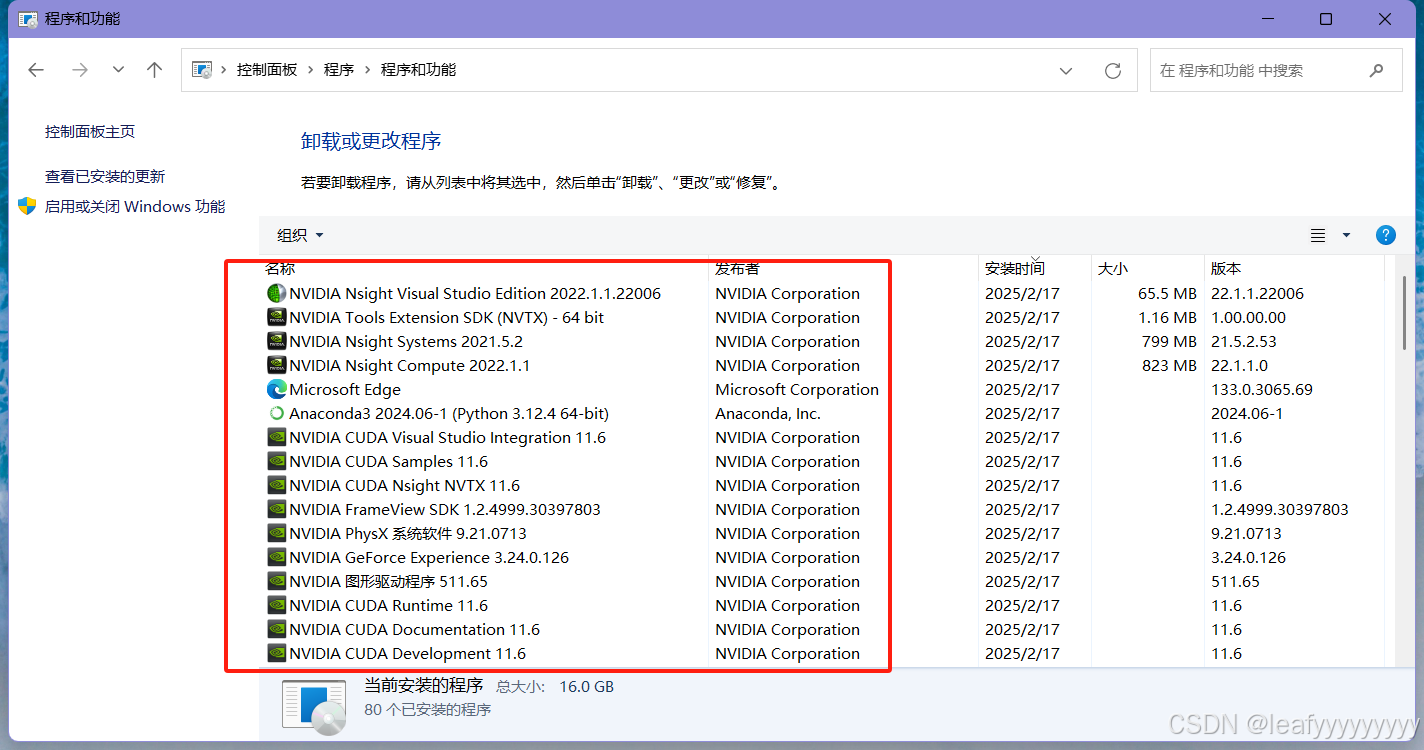Click 程序 in the breadcrumb
Screen dimensions: 1424x750
[x=339, y=70]
